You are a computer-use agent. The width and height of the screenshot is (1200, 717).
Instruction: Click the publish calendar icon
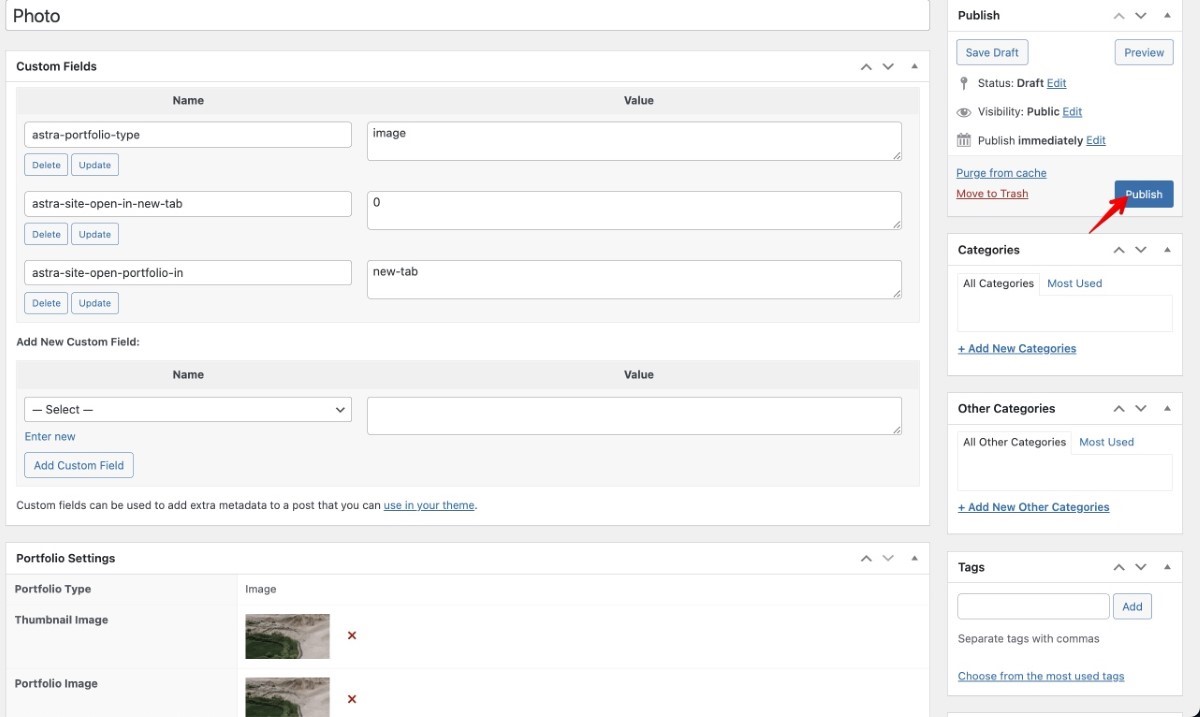(964, 140)
